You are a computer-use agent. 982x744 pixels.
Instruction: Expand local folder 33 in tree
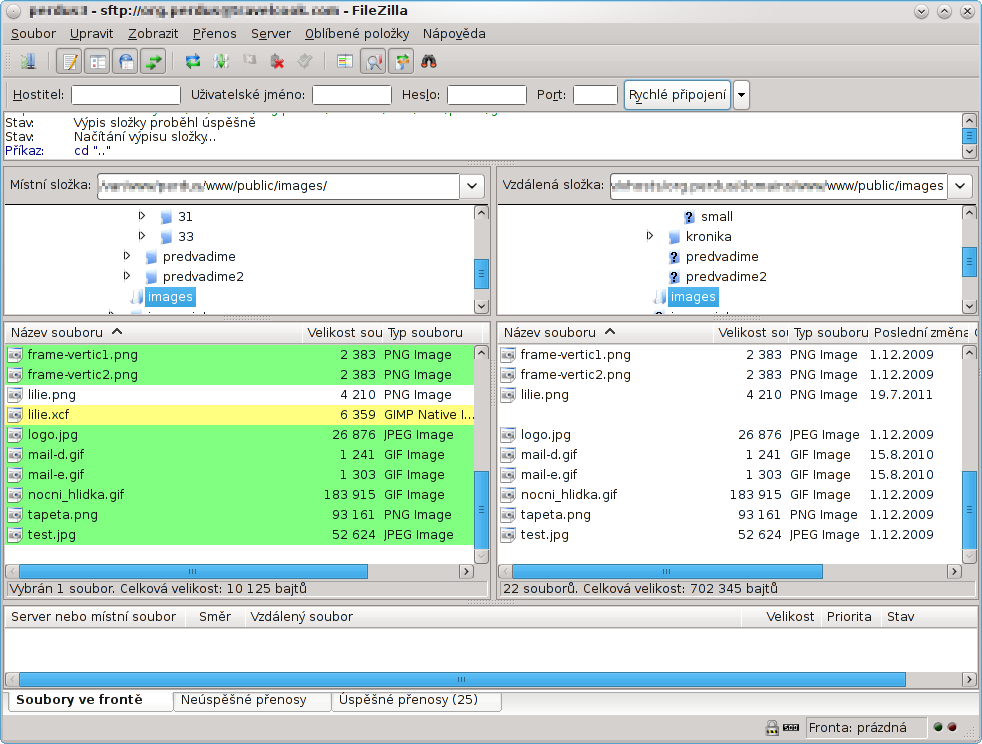tap(142, 236)
